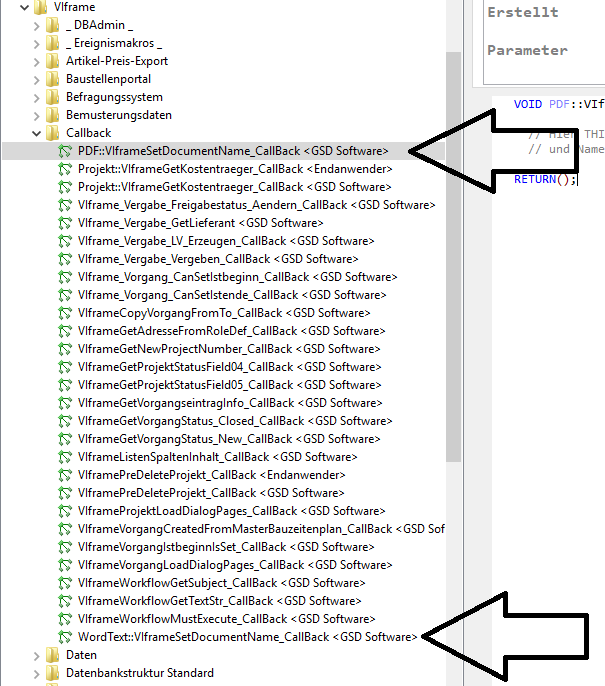Expand the Baustellenportal folder
The width and height of the screenshot is (605, 686).
point(37,80)
